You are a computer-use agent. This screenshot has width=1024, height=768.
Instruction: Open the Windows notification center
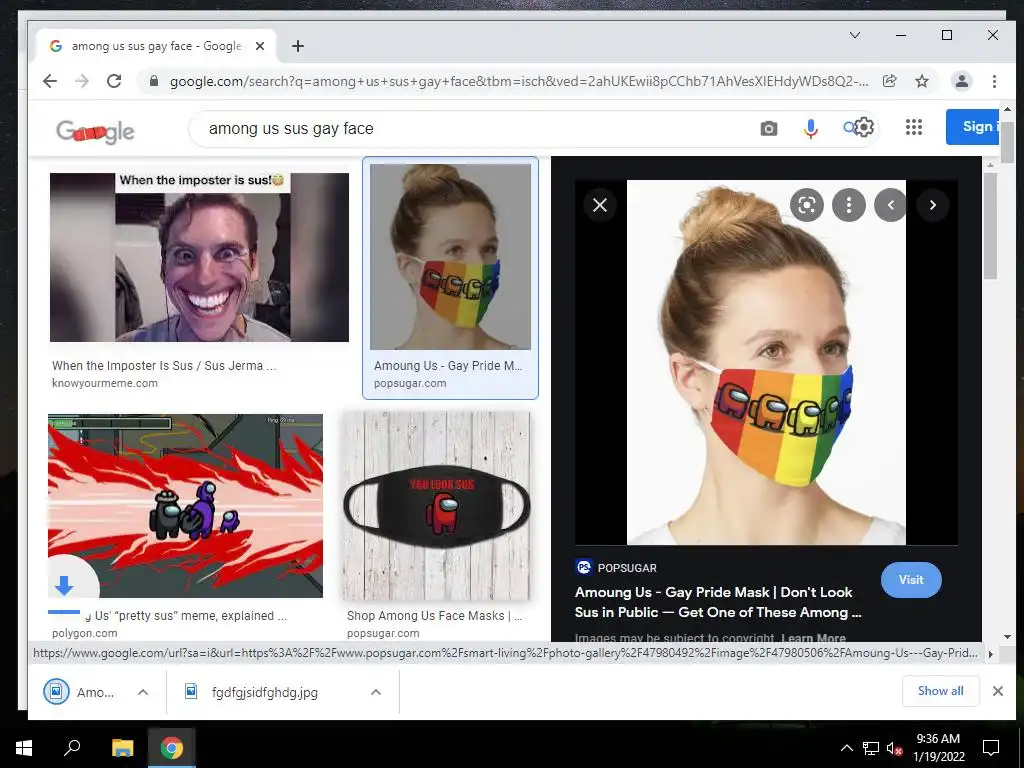(x=991, y=748)
